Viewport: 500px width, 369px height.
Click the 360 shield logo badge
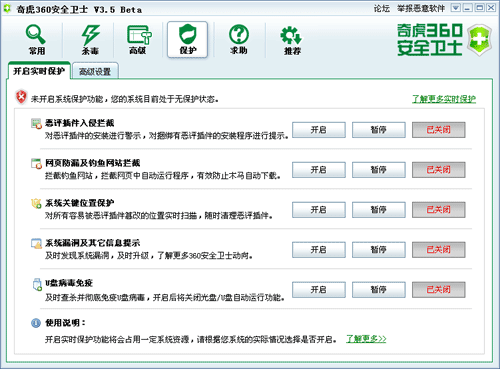479,40
